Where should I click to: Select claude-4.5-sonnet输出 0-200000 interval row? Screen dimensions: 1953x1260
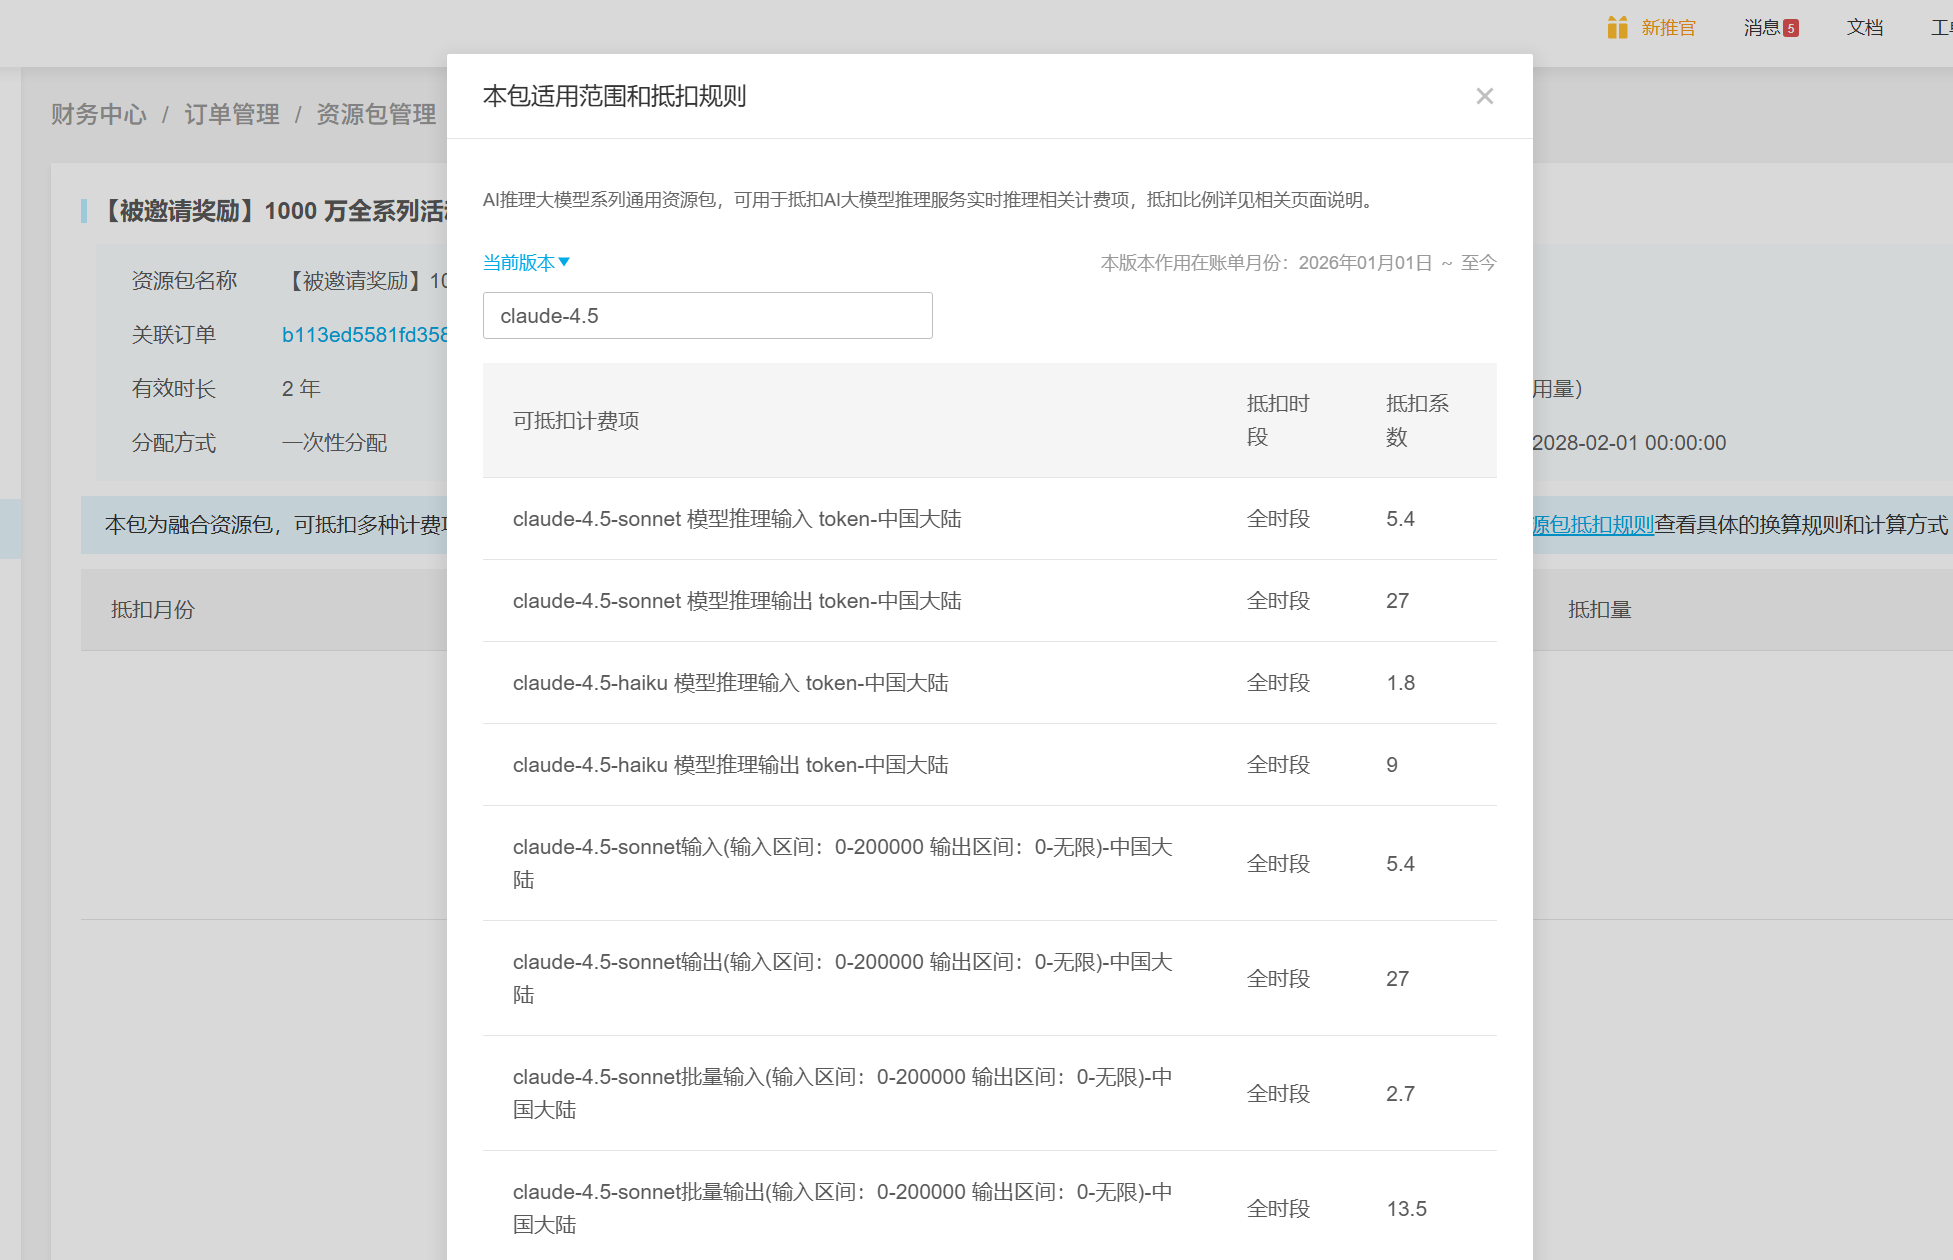(990, 978)
